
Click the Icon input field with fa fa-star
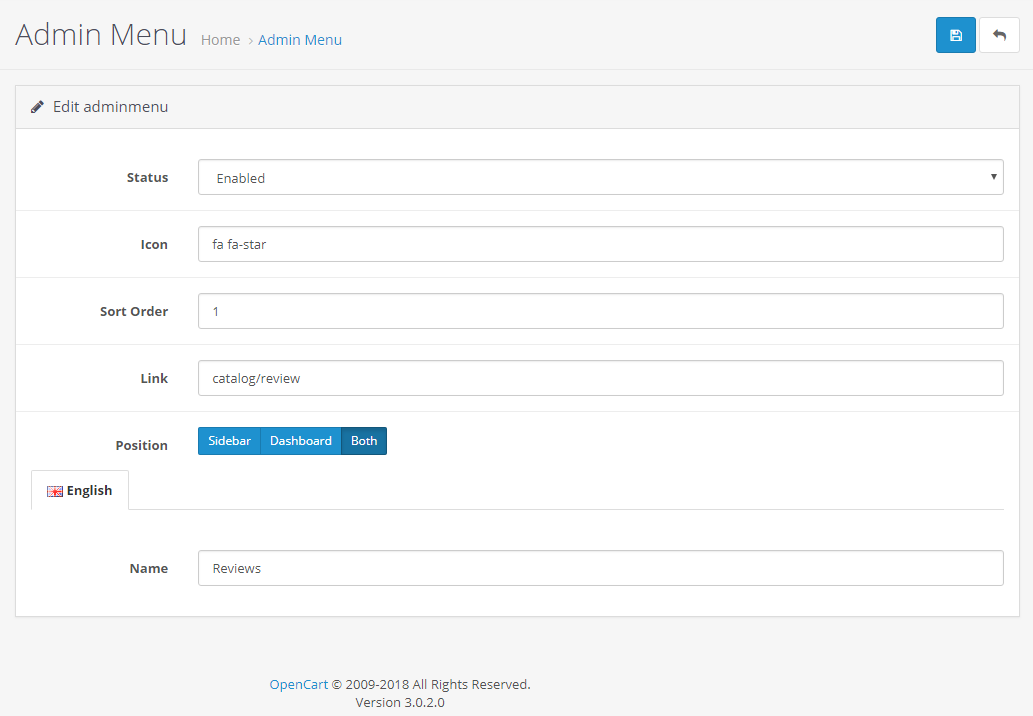600,244
